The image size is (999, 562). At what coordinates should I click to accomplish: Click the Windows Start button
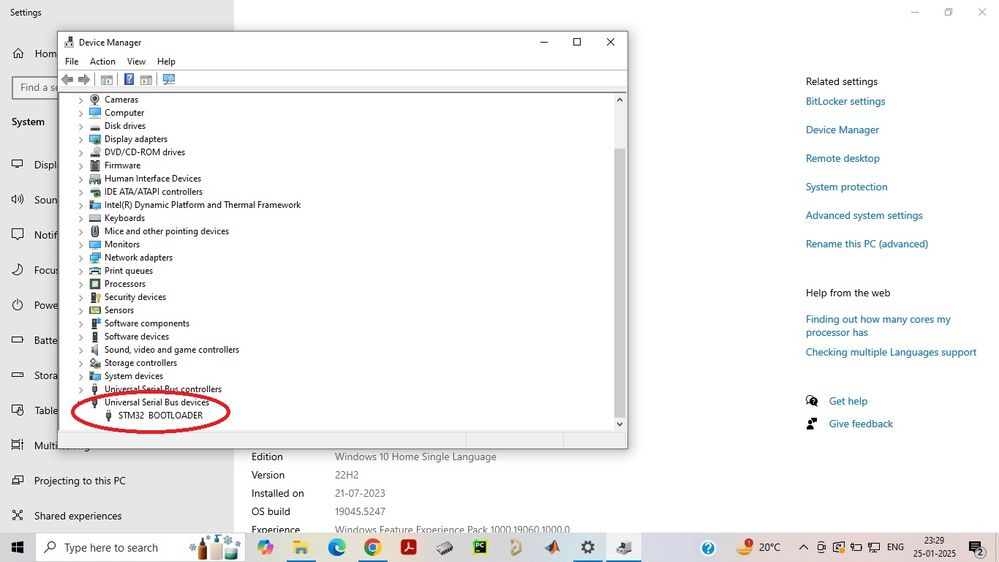18,547
